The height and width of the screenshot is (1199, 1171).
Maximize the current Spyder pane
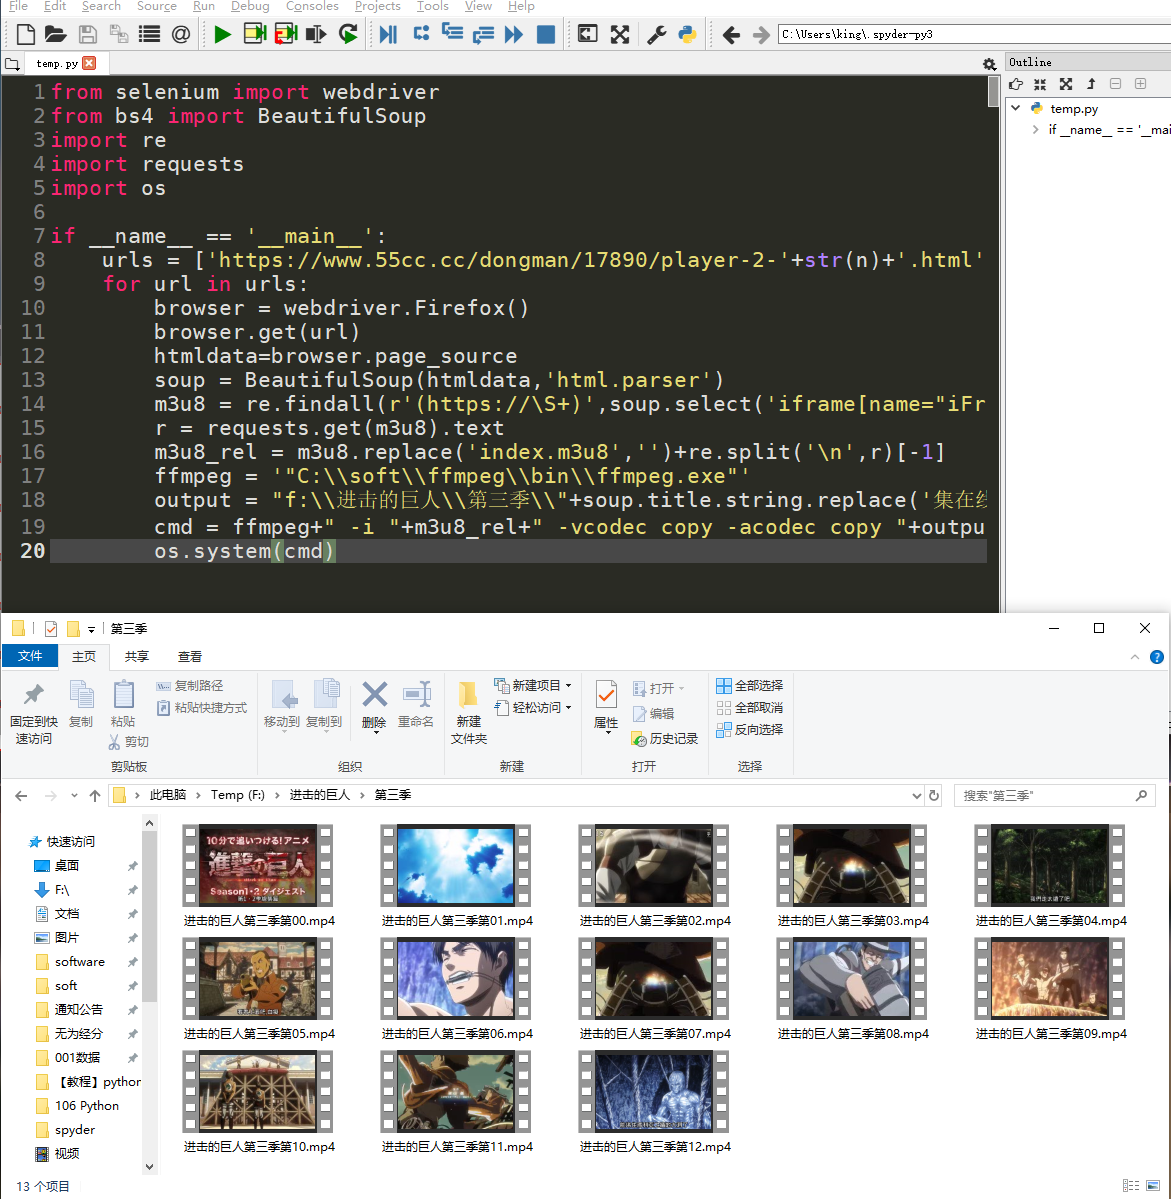pyautogui.click(x=587, y=34)
